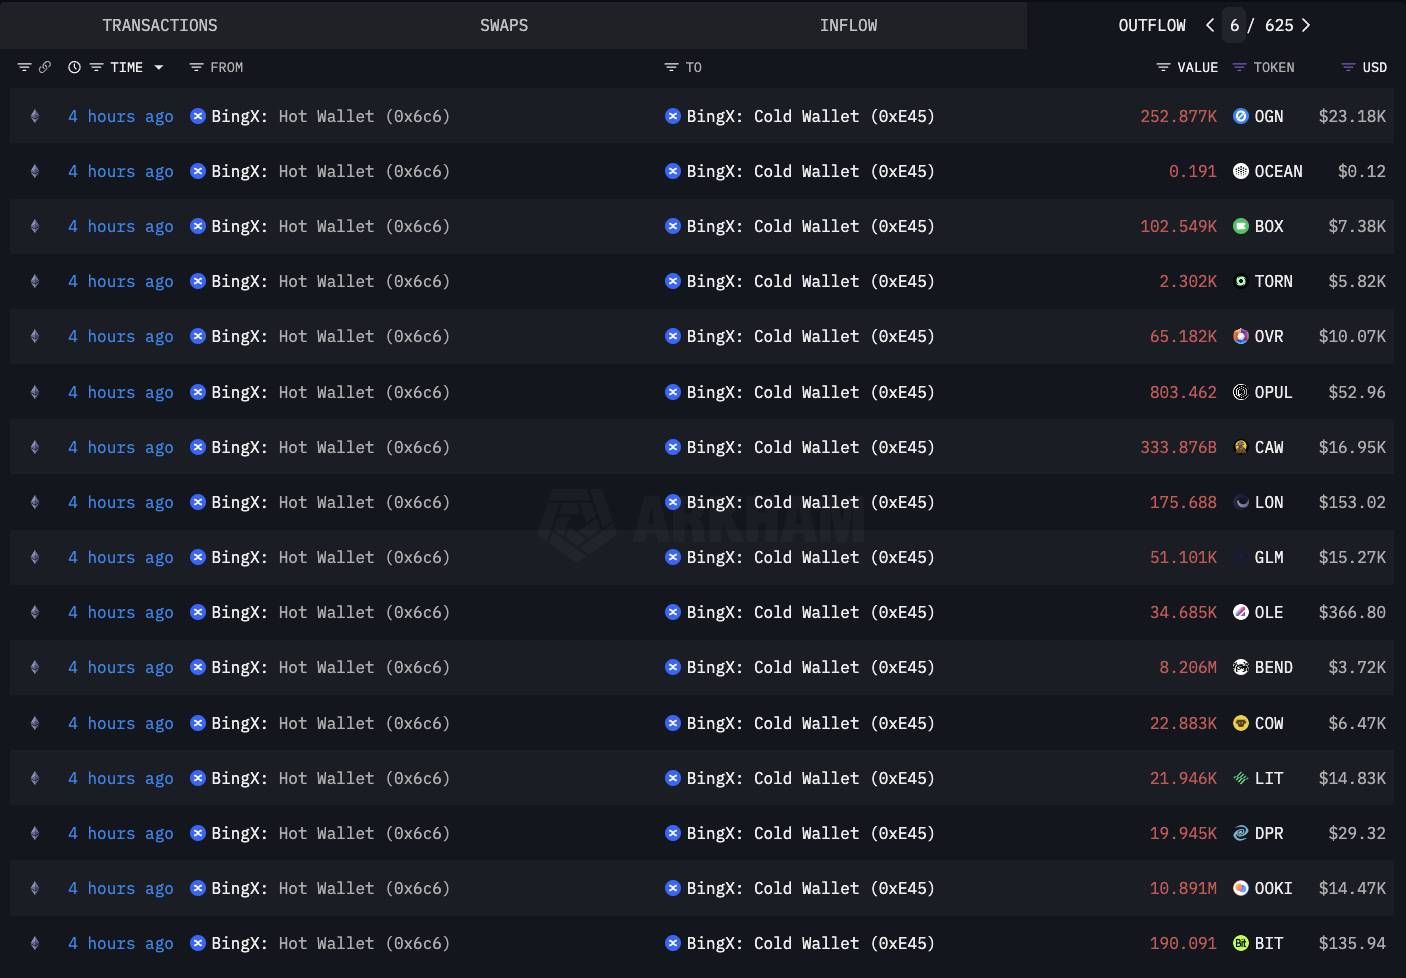Click the LON token icon
The width and height of the screenshot is (1406, 978).
click(1241, 502)
